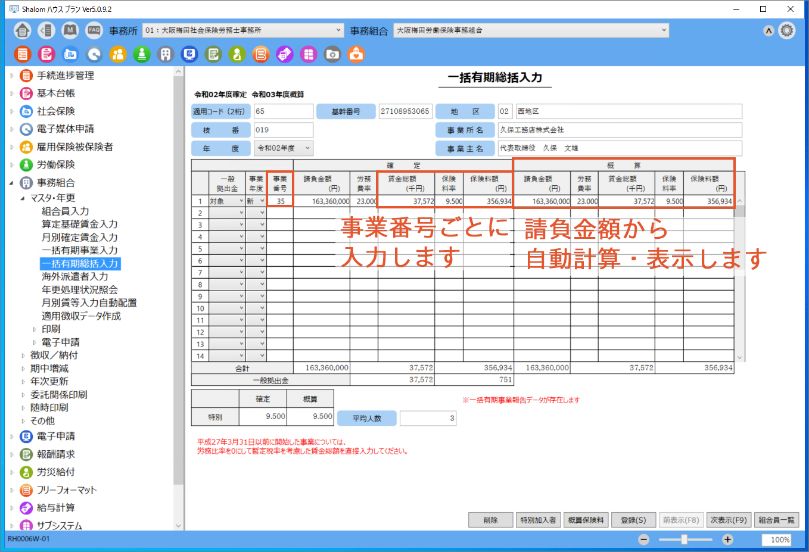Open row 1 事業年度 dropdown showing 新
Image resolution: width=809 pixels, height=552 pixels.
pyautogui.click(x=256, y=201)
